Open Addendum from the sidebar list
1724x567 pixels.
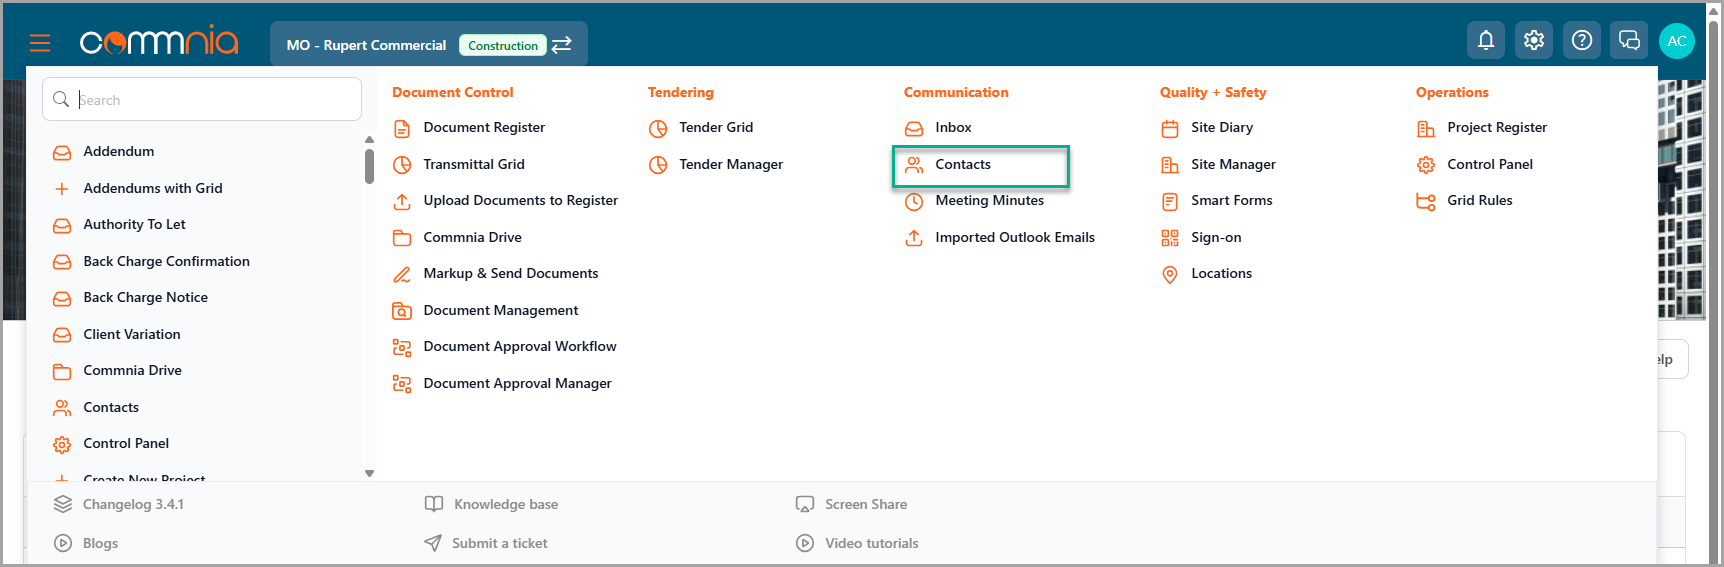point(119,151)
